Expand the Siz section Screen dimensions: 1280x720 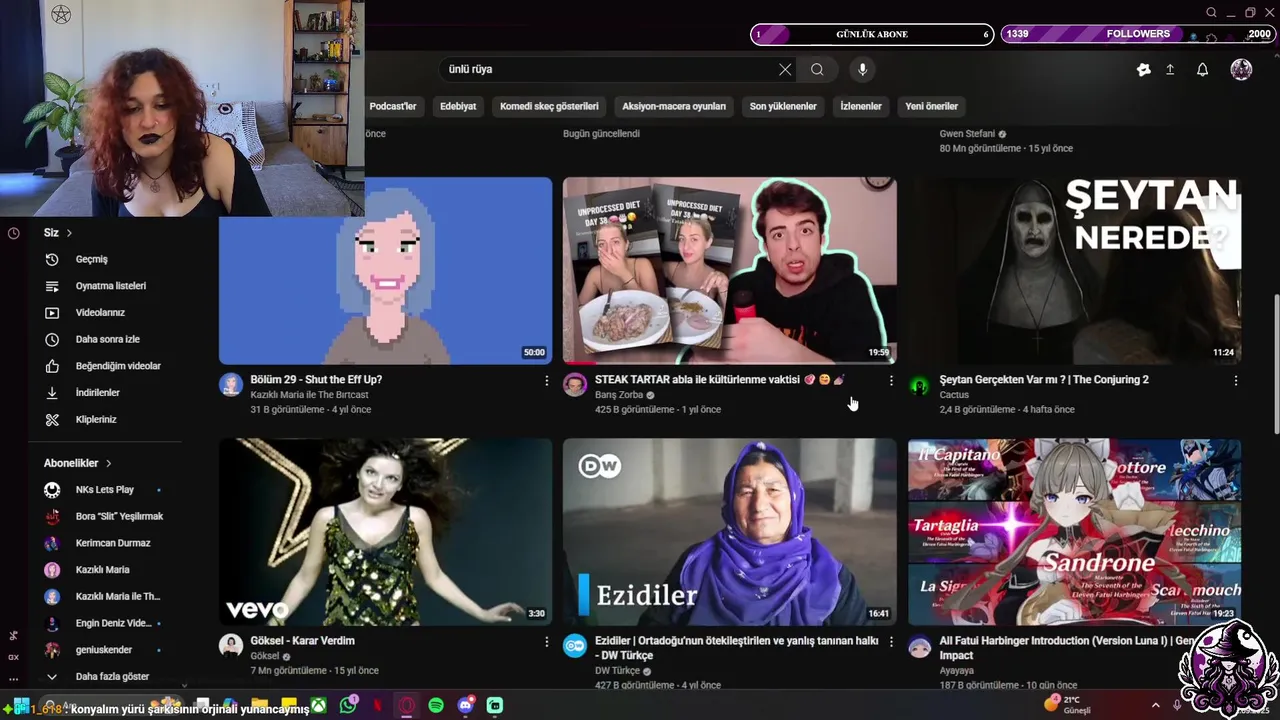[58, 233]
